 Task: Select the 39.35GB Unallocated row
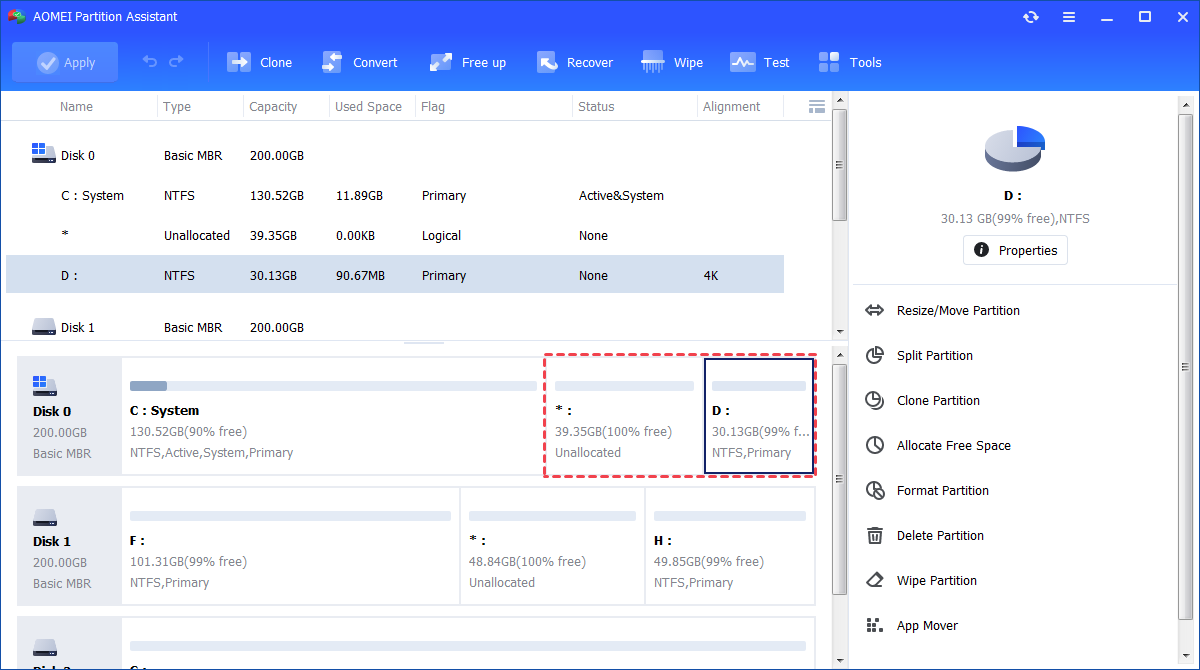click(x=395, y=236)
